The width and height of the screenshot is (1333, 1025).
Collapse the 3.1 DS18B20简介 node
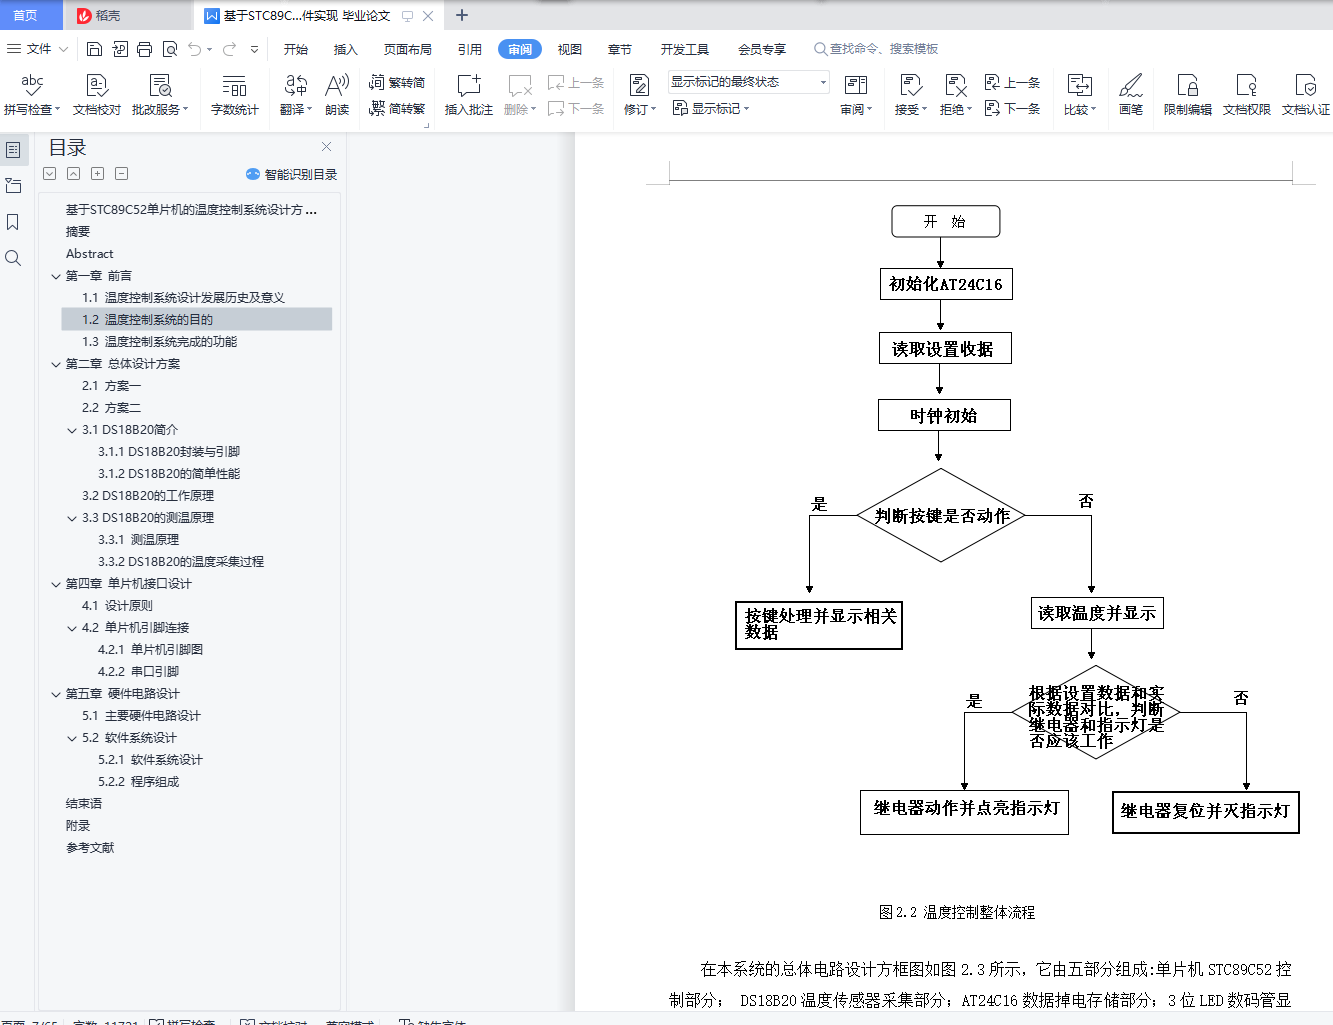point(72,430)
